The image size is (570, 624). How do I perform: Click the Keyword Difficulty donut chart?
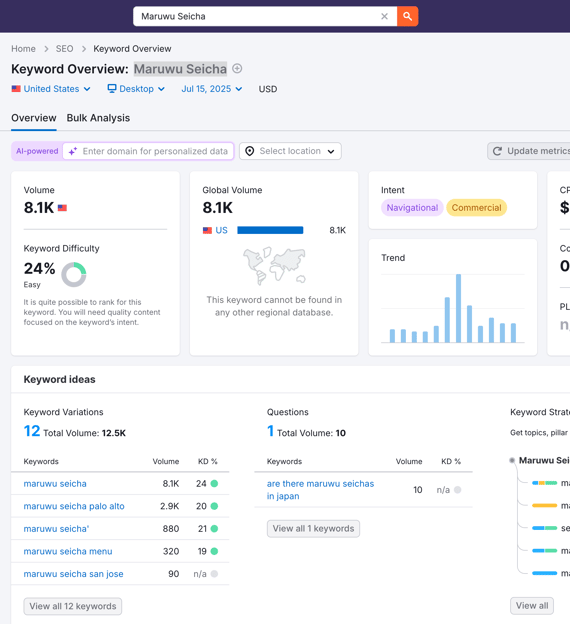(x=74, y=275)
